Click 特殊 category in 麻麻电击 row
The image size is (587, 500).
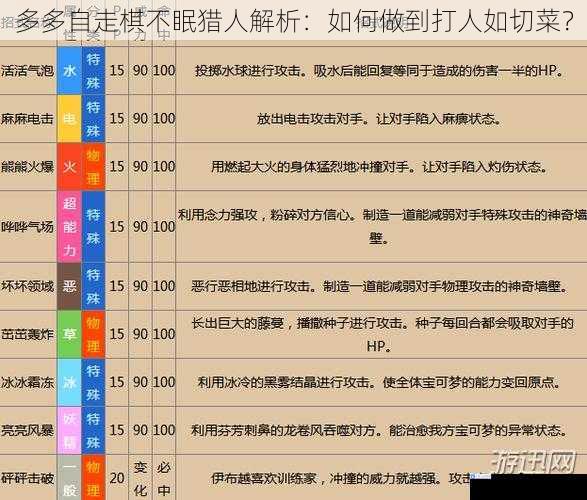click(x=93, y=119)
